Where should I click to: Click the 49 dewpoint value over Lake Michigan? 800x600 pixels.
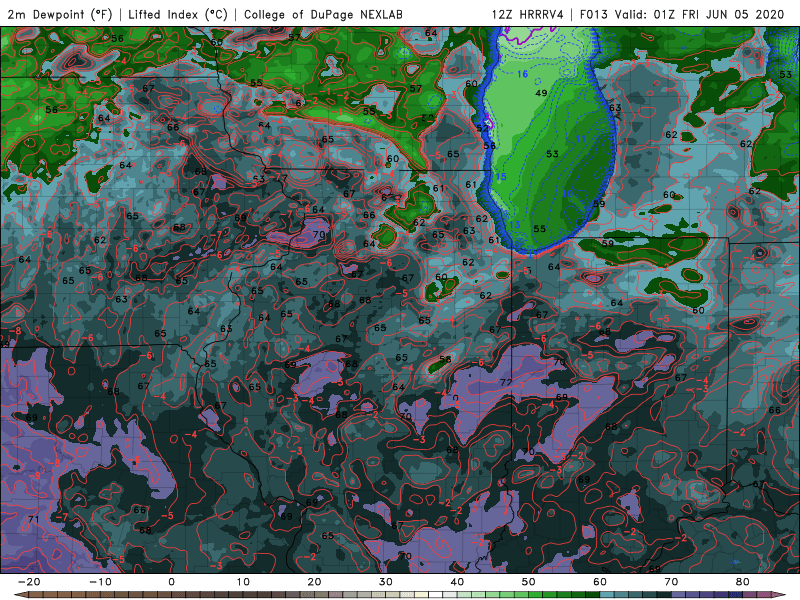pyautogui.click(x=541, y=93)
